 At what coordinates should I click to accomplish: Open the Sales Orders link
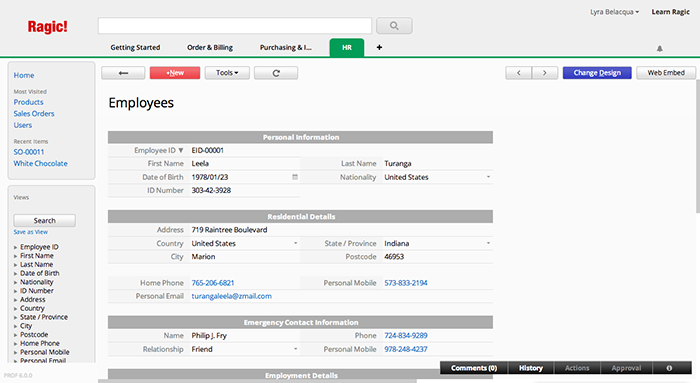34,114
